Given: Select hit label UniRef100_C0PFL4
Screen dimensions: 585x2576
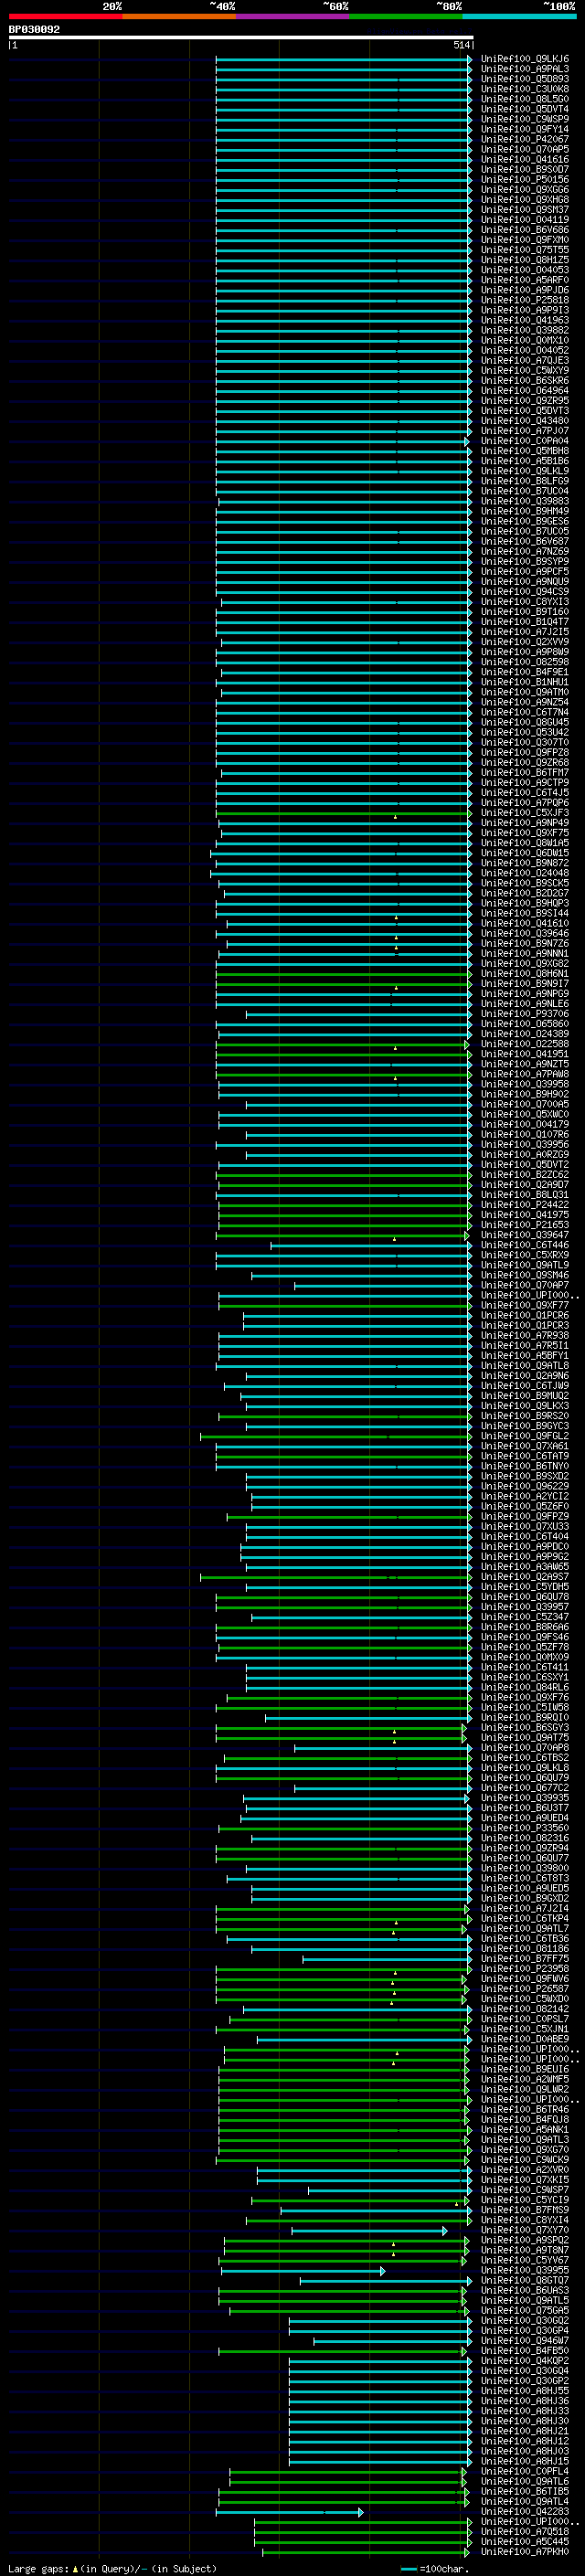Looking at the screenshot, I should click(525, 2471).
